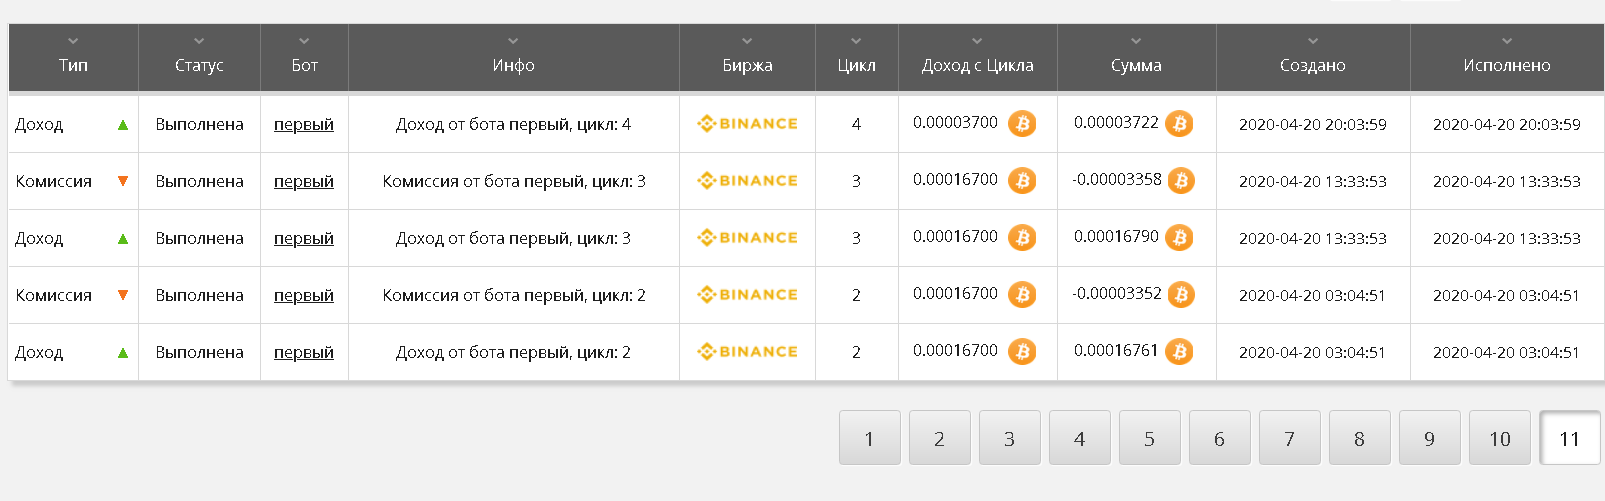This screenshot has width=1605, height=501.
Task: Open первый bot link in cycle 2 income row
Action: pos(304,352)
